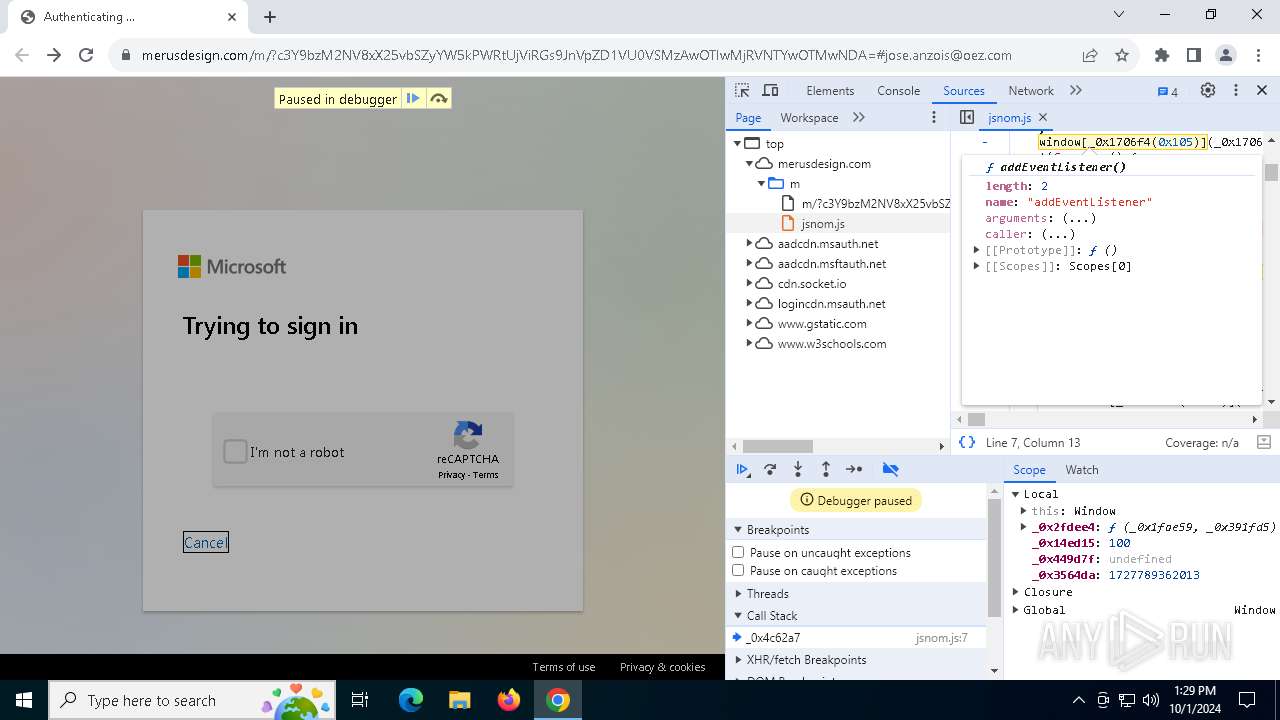Expand [[Prototype]] in function tooltip
The image size is (1280, 720).
tap(977, 250)
